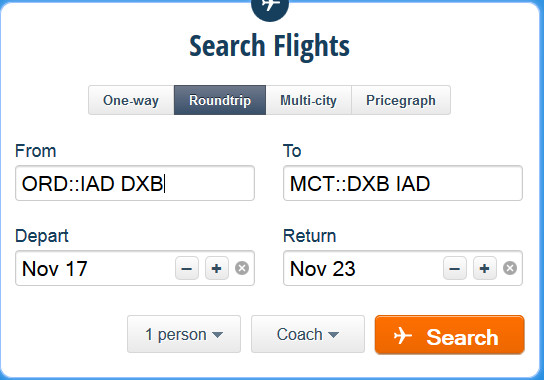The height and width of the screenshot is (380, 544).
Task: Click the To field containing MCT::DXB IAD
Action: [403, 183]
